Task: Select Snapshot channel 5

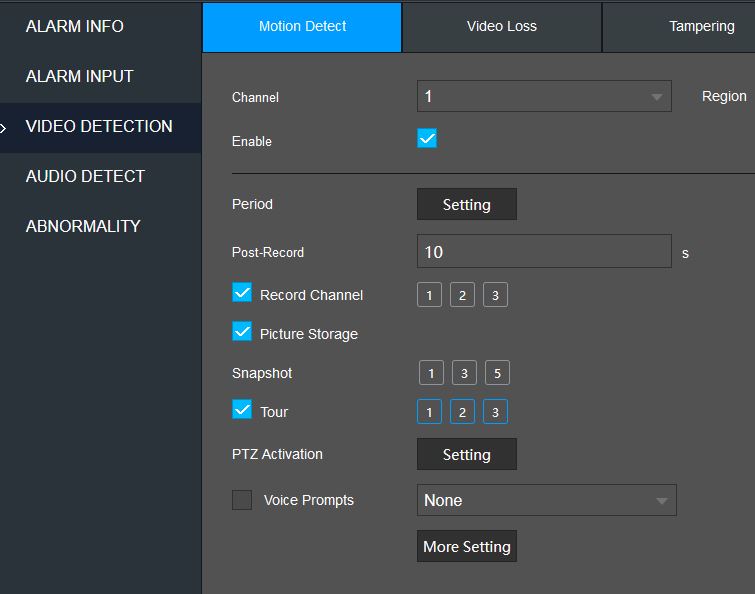Action: [x=497, y=373]
